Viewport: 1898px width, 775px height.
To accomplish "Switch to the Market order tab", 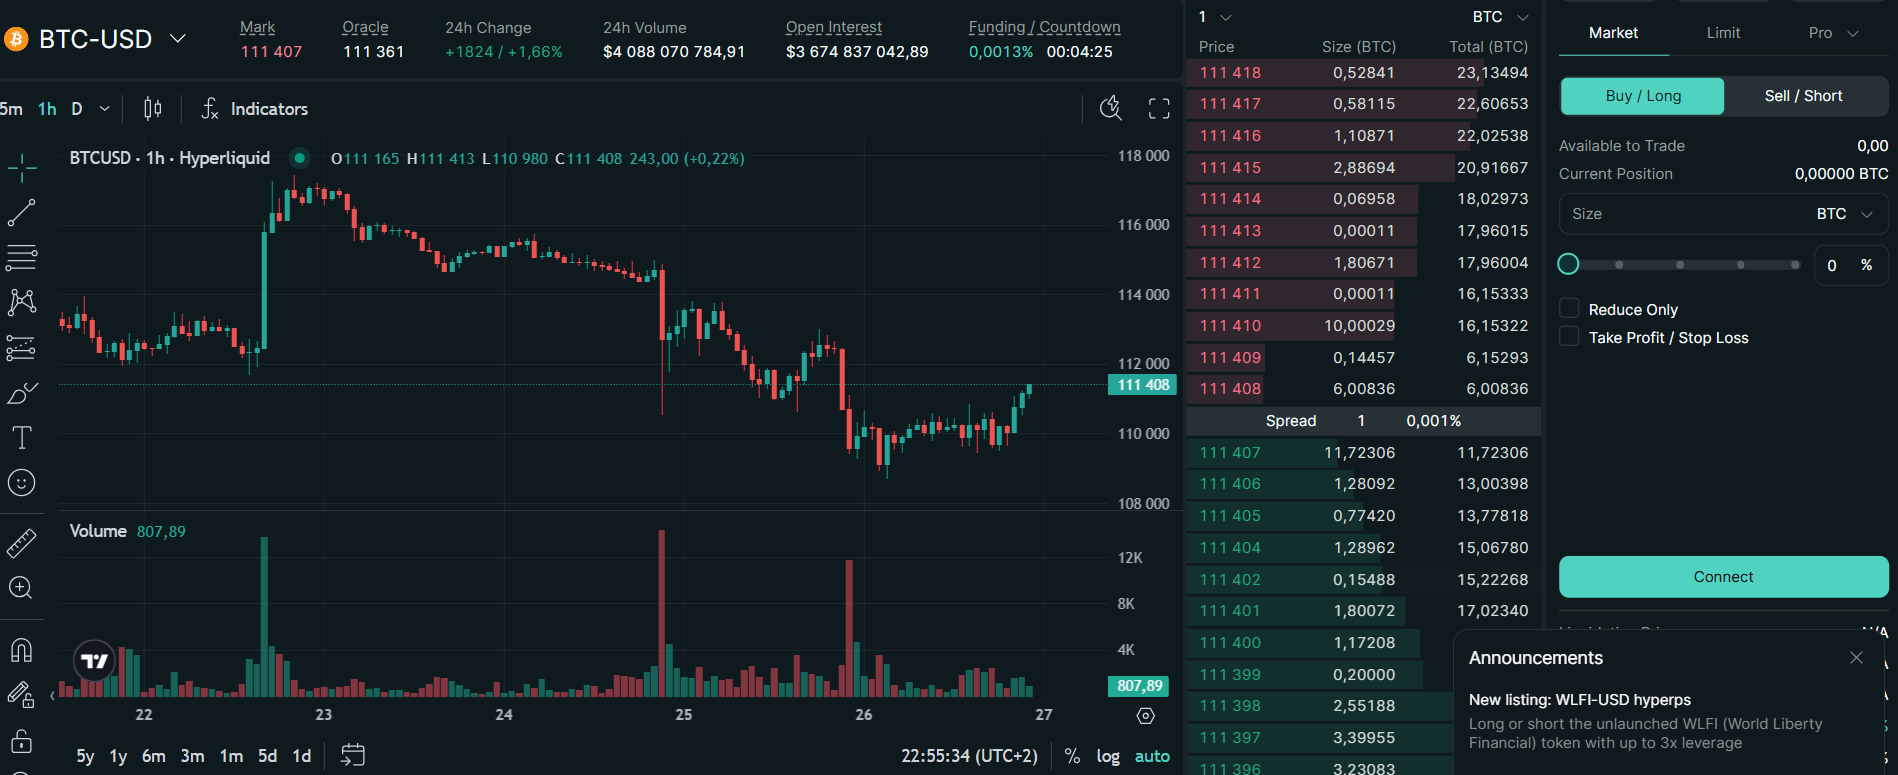I will pyautogui.click(x=1613, y=33).
